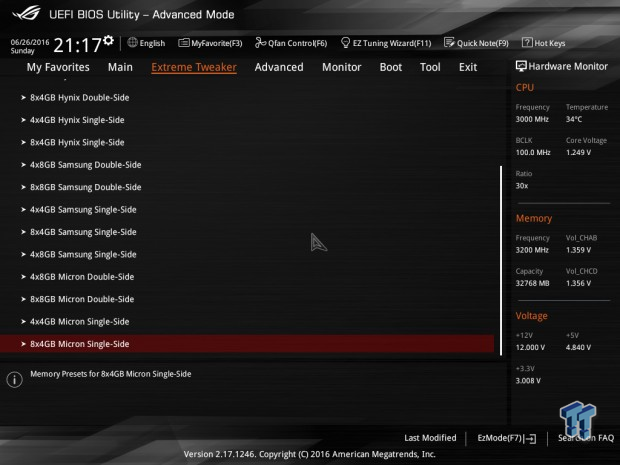The image size is (620, 465).
Task: Click the preset list scrollbar
Action: 501,260
